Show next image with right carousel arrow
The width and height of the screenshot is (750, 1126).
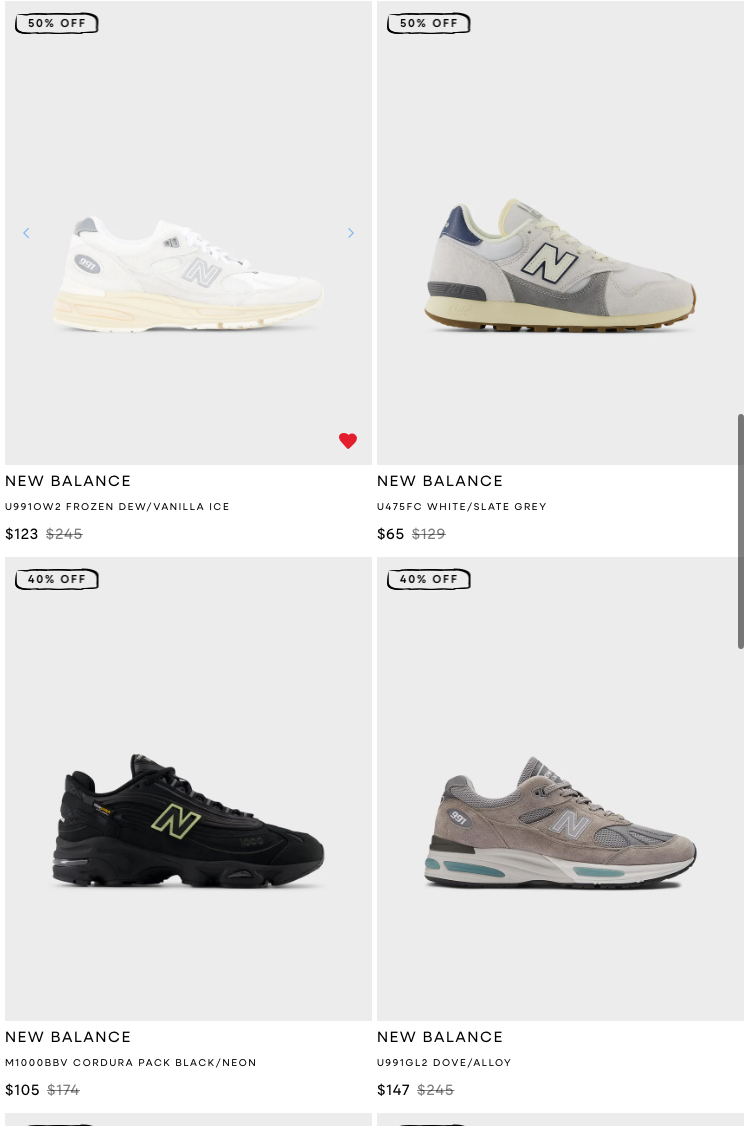(x=351, y=233)
